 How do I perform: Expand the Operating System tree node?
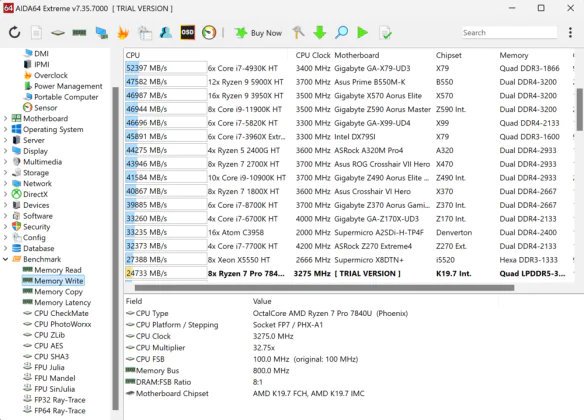(x=5, y=129)
